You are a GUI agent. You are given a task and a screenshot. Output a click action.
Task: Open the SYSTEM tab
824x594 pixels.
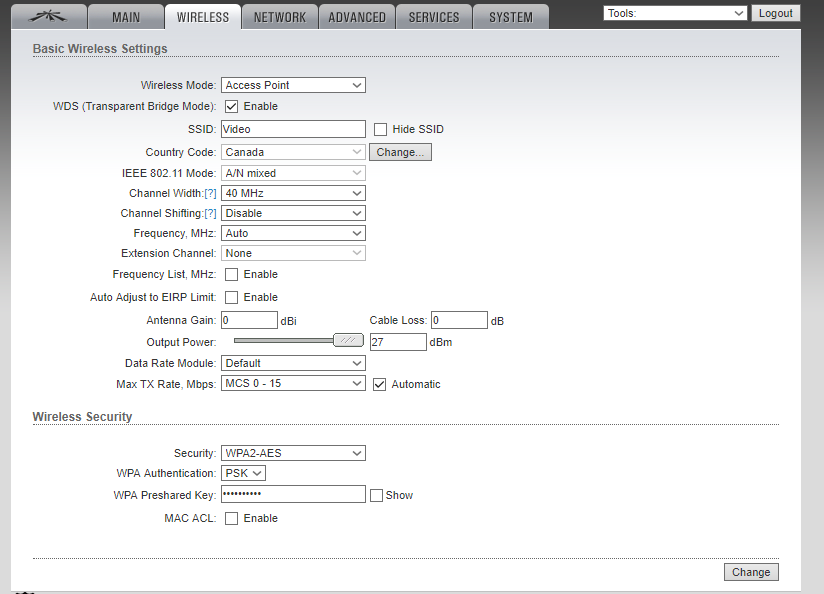point(511,17)
